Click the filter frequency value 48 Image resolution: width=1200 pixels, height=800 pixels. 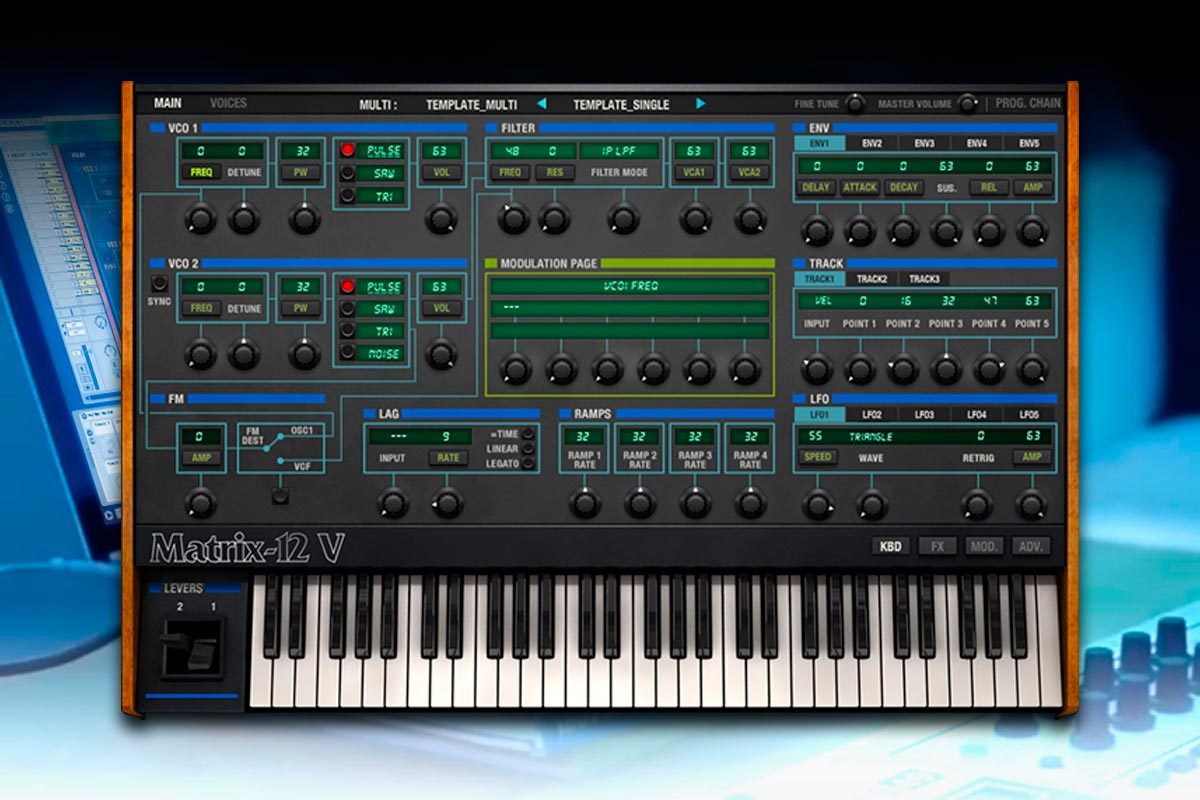[512, 151]
